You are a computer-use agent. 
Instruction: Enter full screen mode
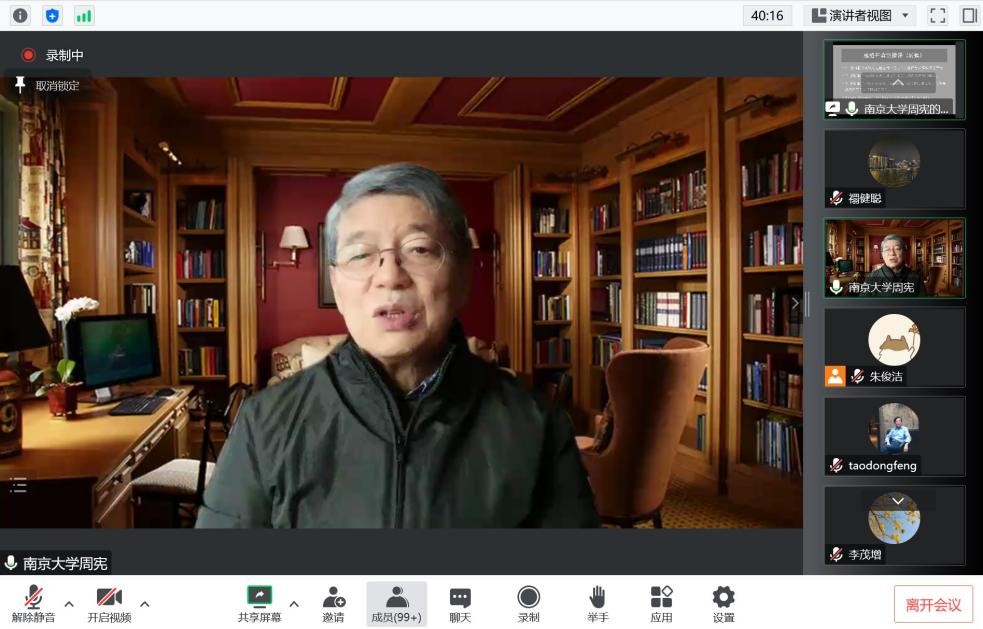[x=937, y=15]
